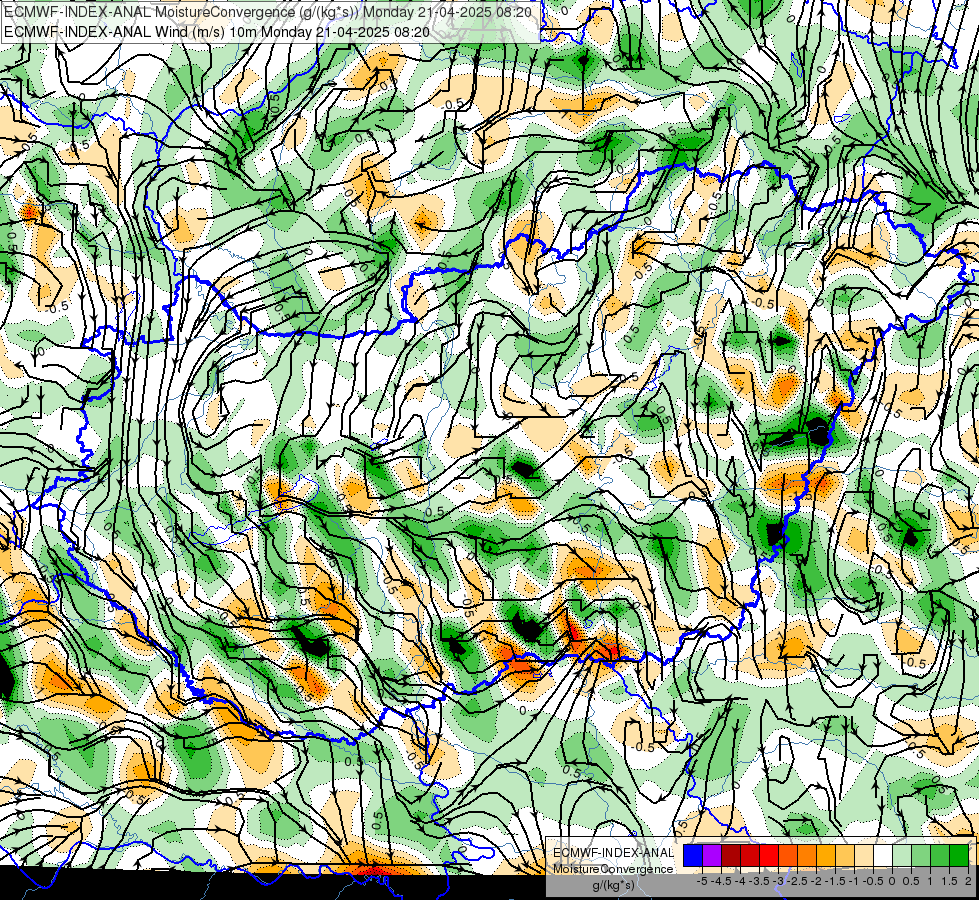Click the legend scale's -0.5 tick value
This screenshot has width=979, height=900.
click(873, 881)
